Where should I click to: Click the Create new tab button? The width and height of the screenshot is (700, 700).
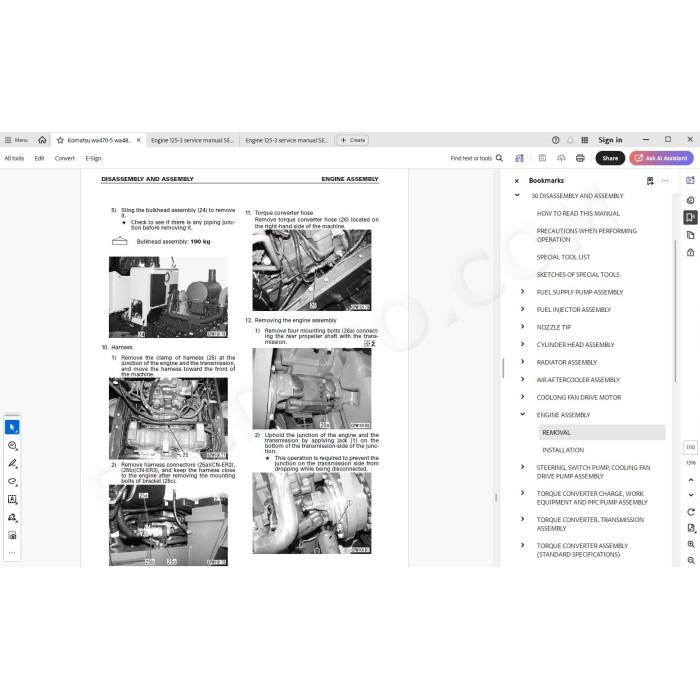[353, 140]
